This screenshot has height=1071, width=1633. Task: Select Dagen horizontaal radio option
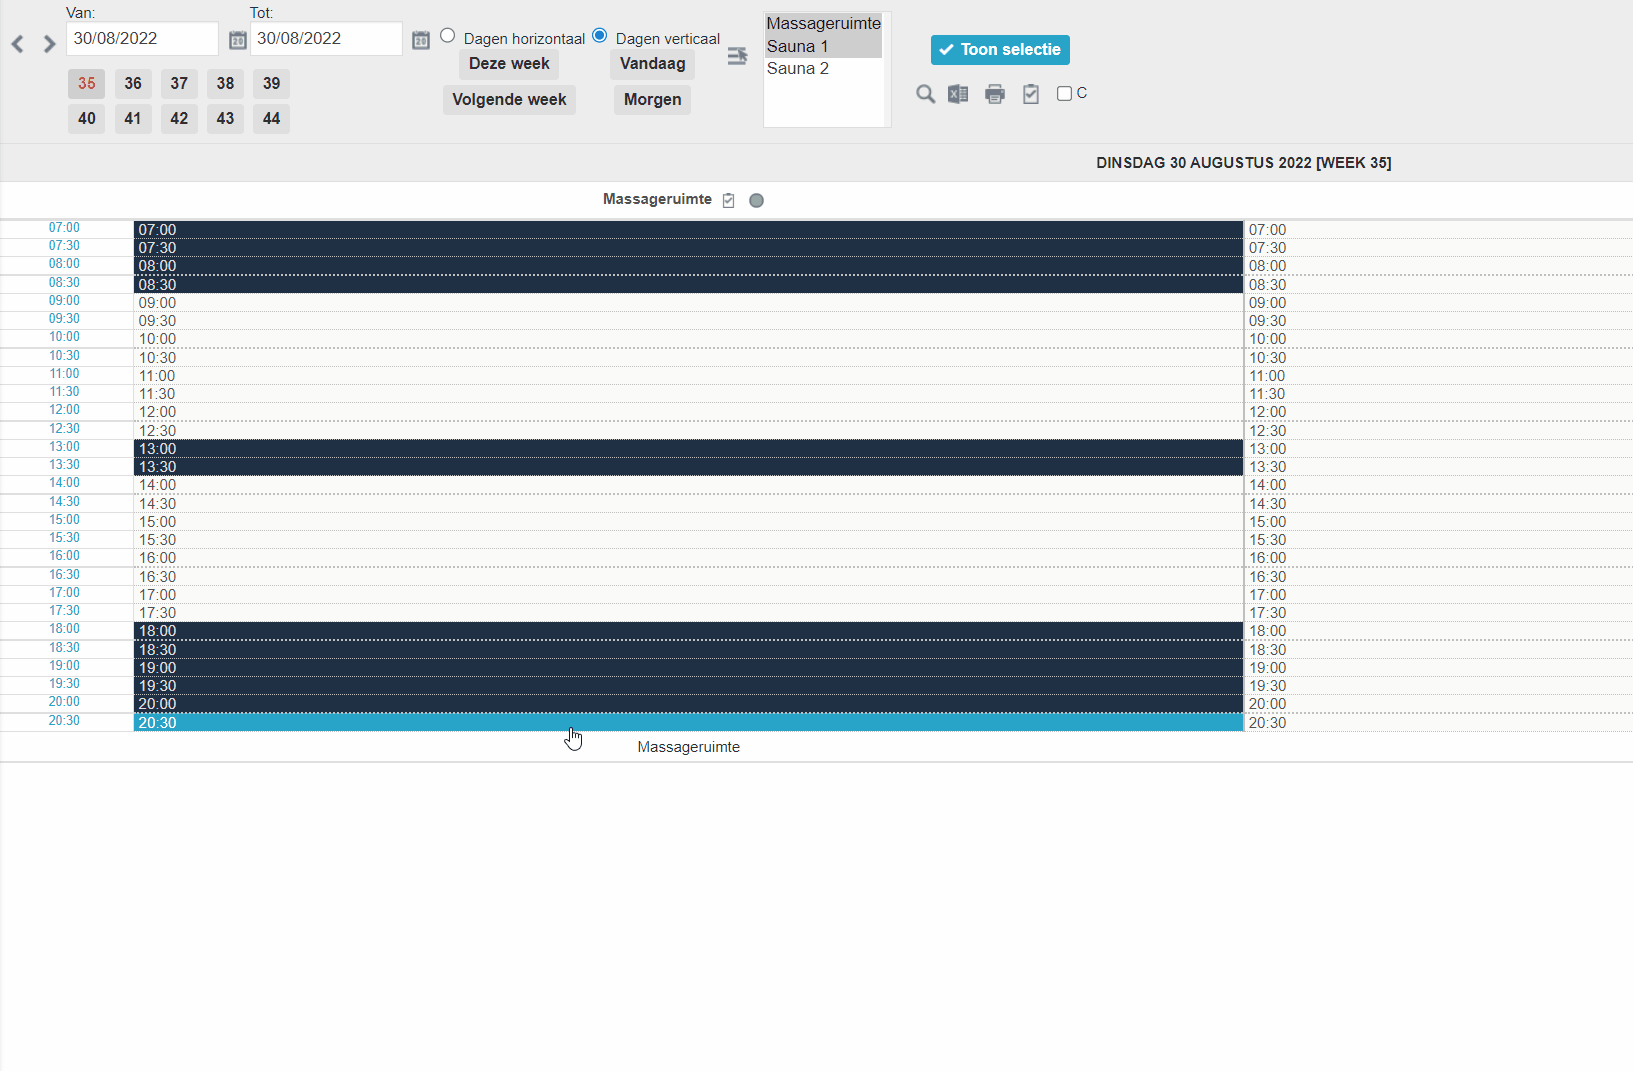(x=448, y=36)
